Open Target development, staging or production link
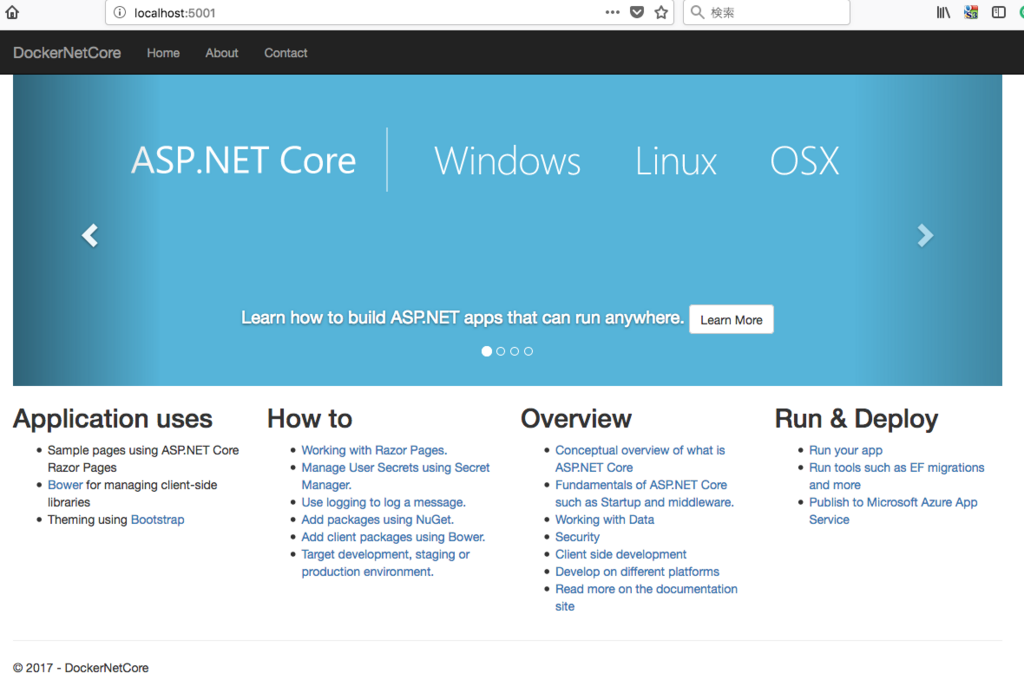 click(x=385, y=563)
